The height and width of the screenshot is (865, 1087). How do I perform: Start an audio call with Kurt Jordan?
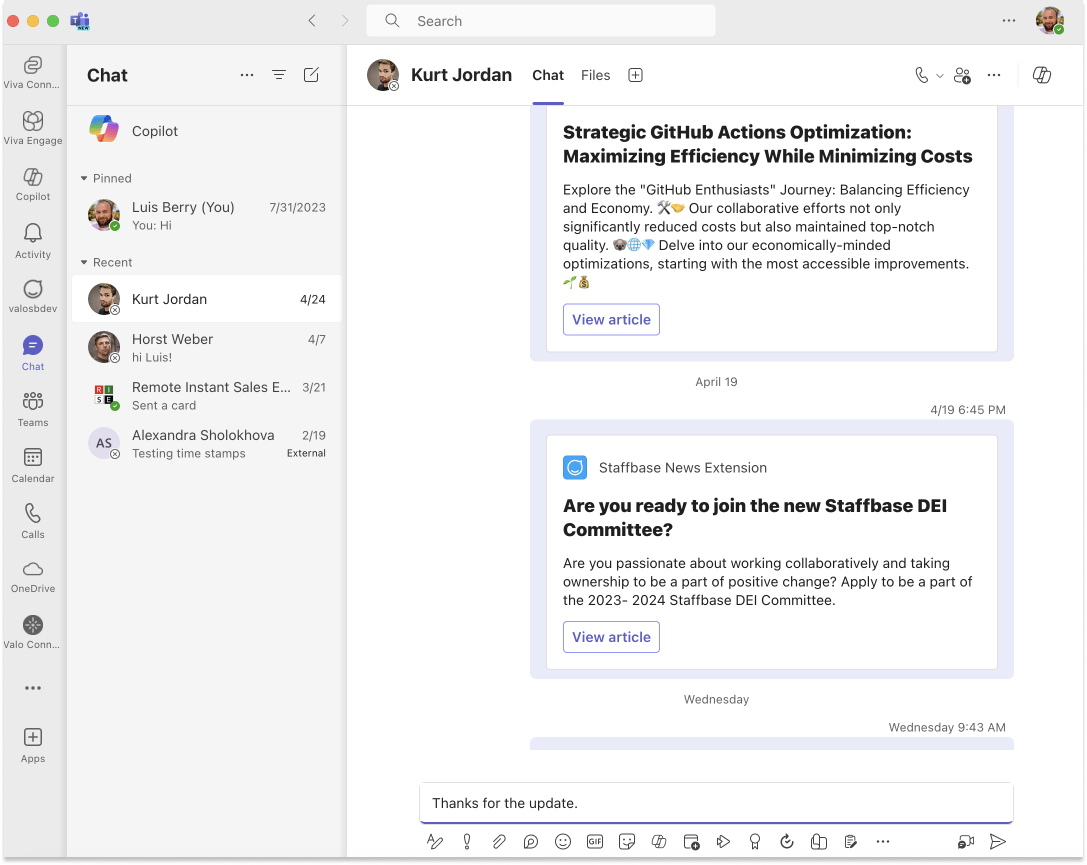[x=921, y=75]
